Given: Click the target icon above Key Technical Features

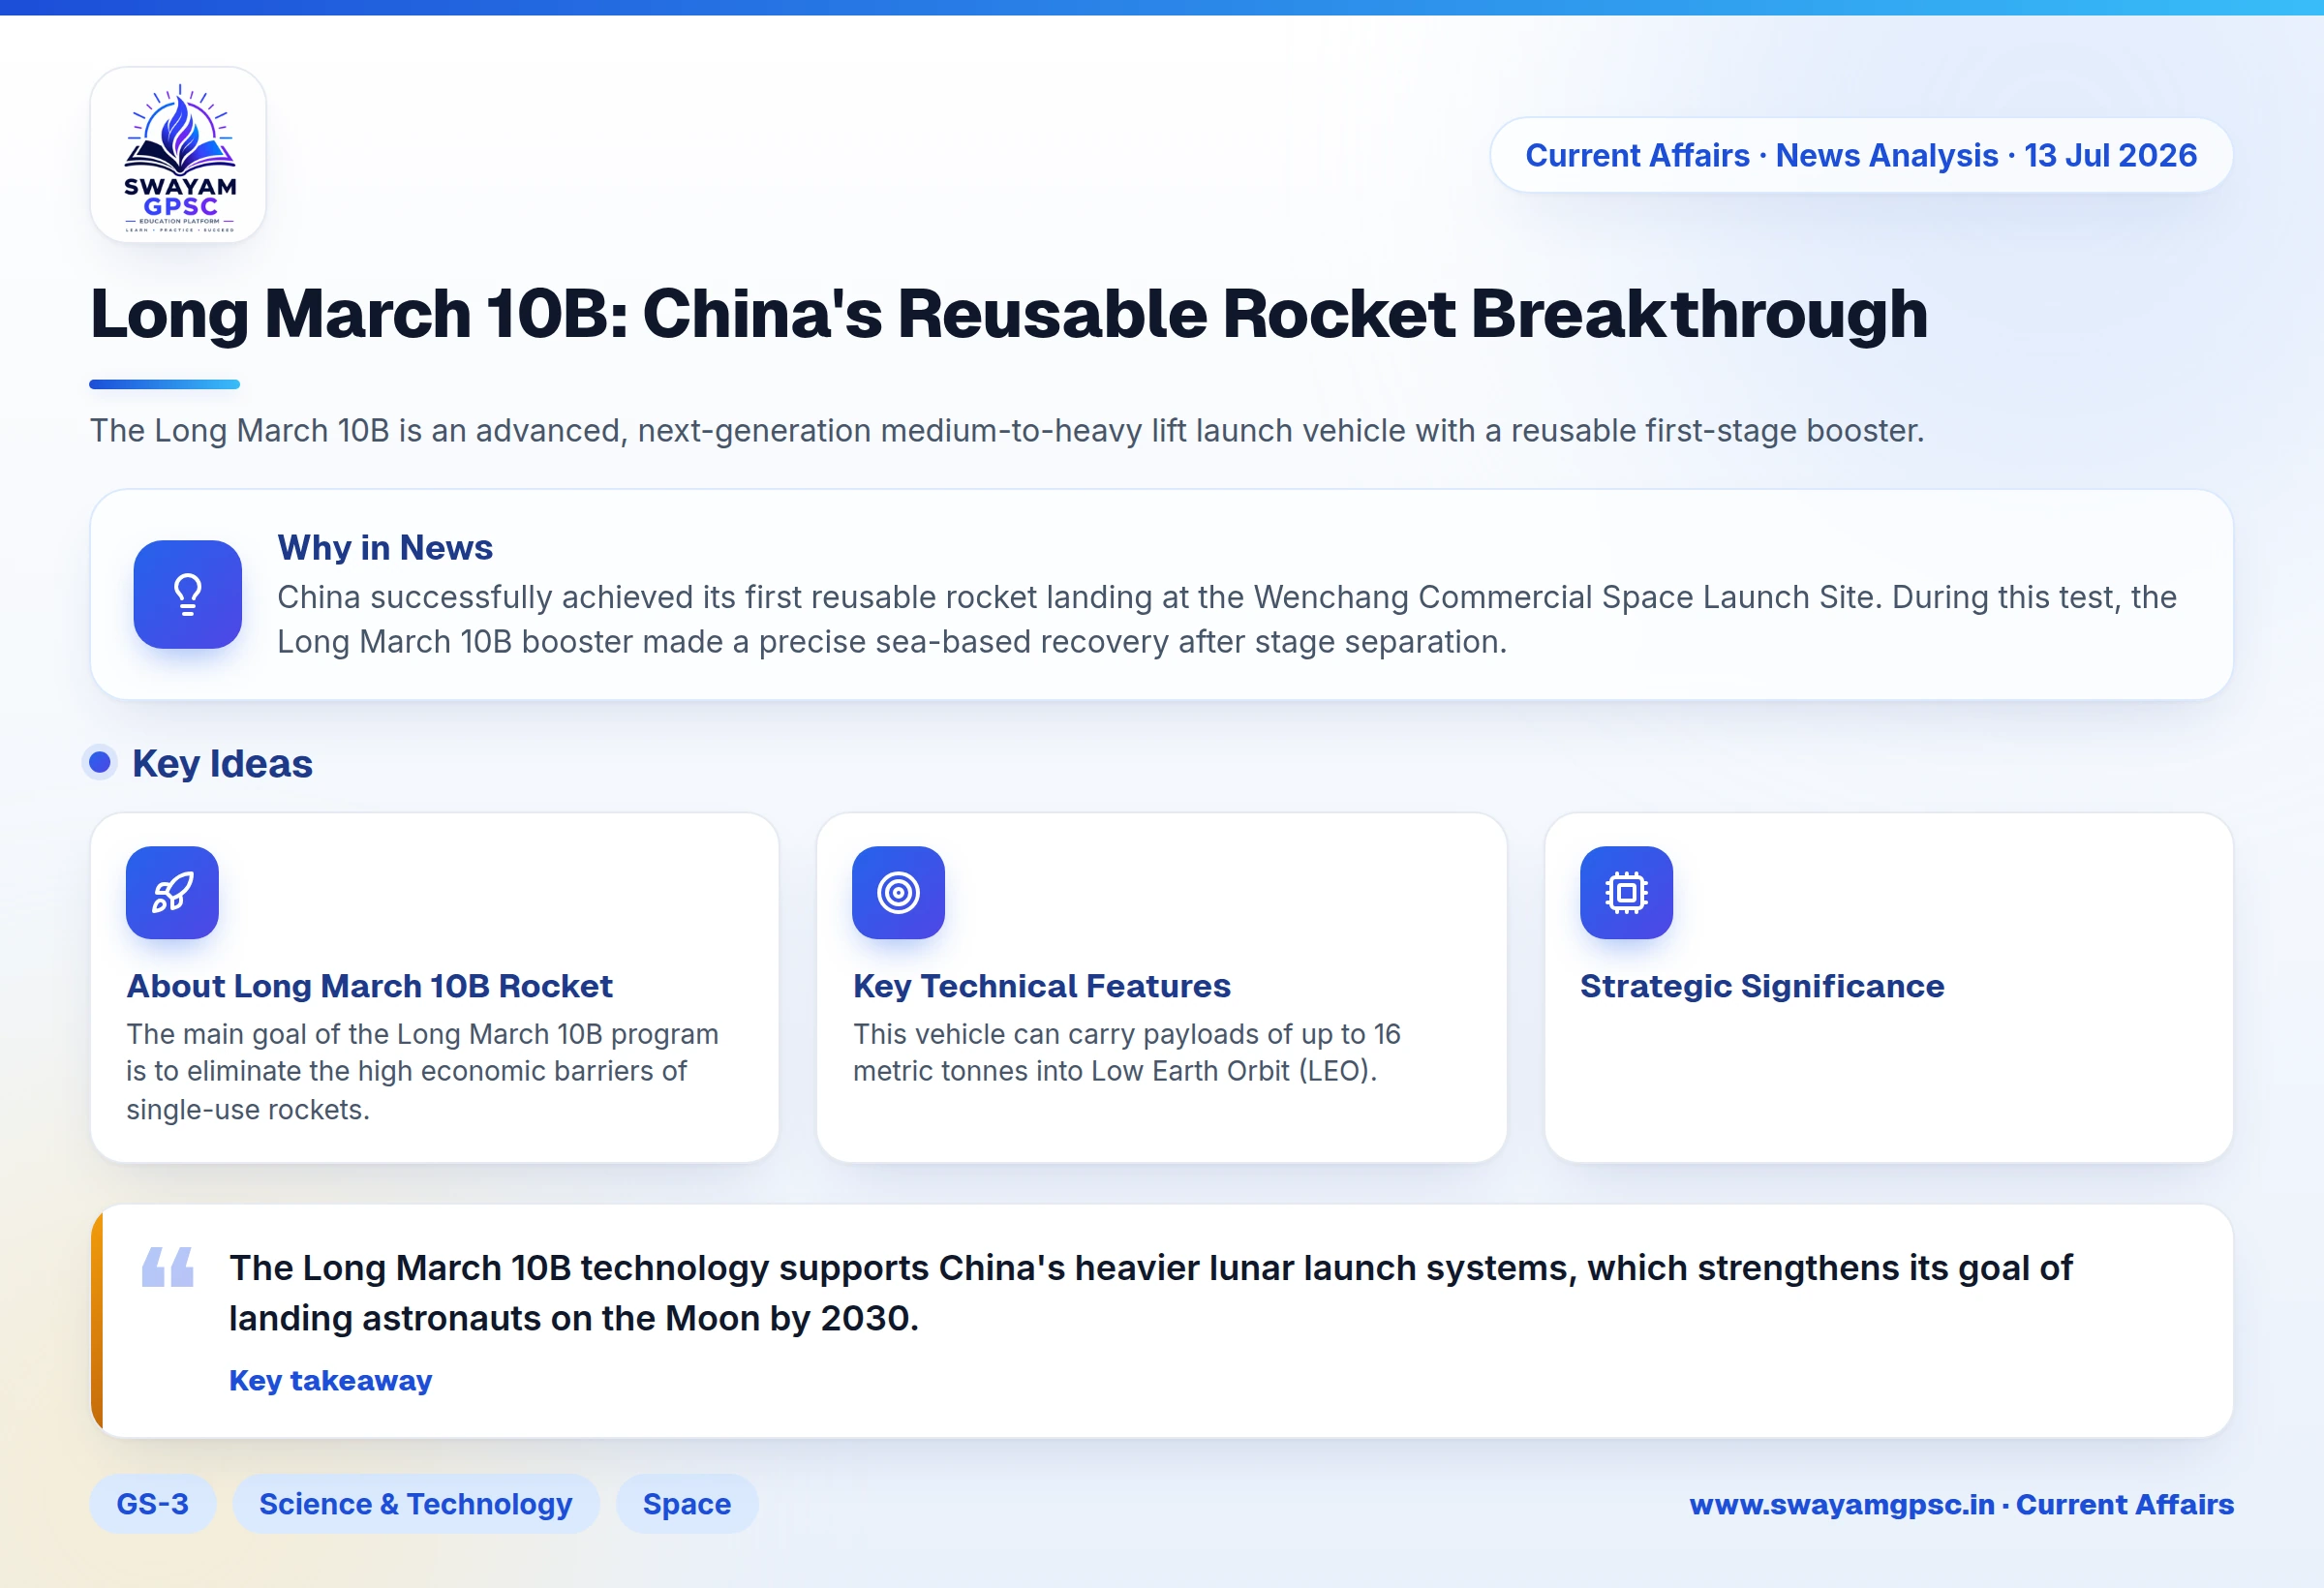Looking at the screenshot, I should 898,892.
